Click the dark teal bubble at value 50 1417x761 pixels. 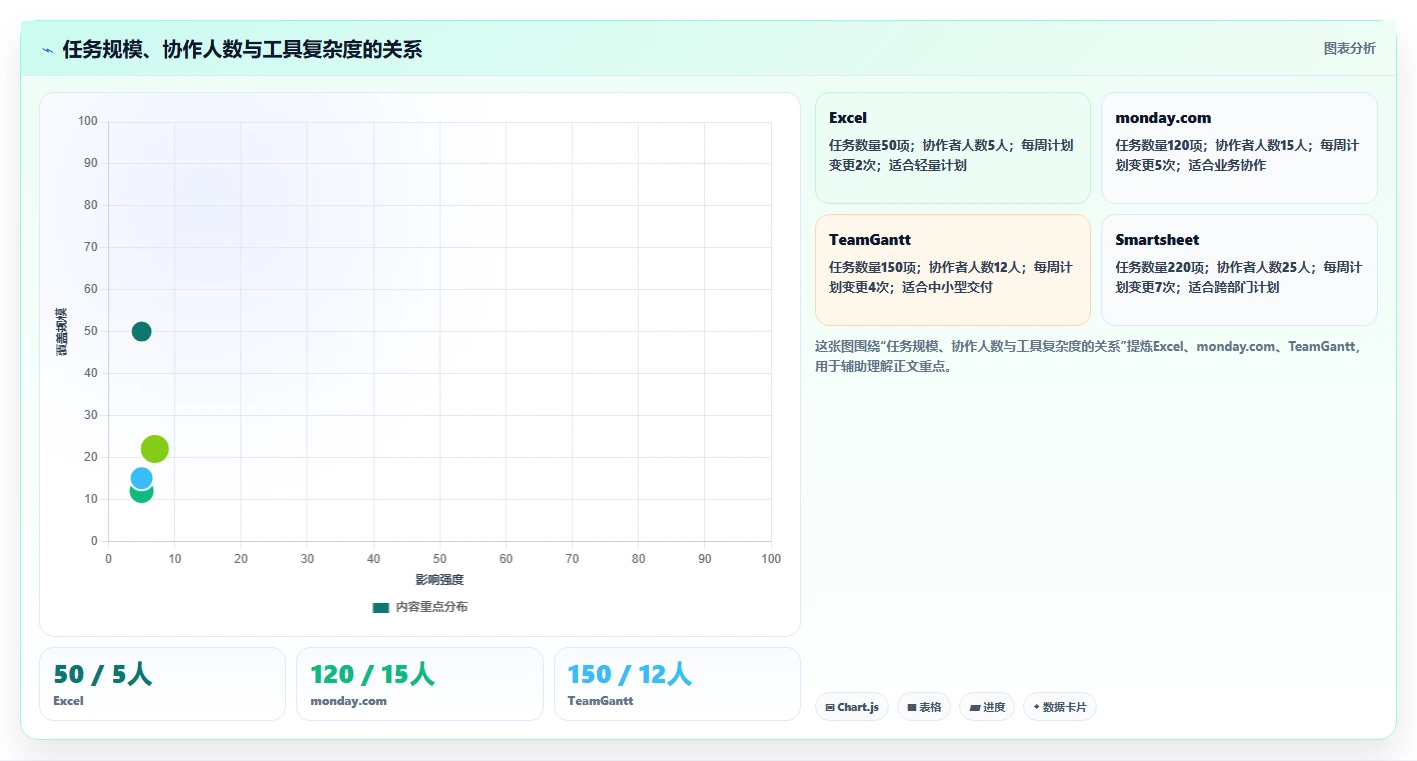[x=142, y=331]
